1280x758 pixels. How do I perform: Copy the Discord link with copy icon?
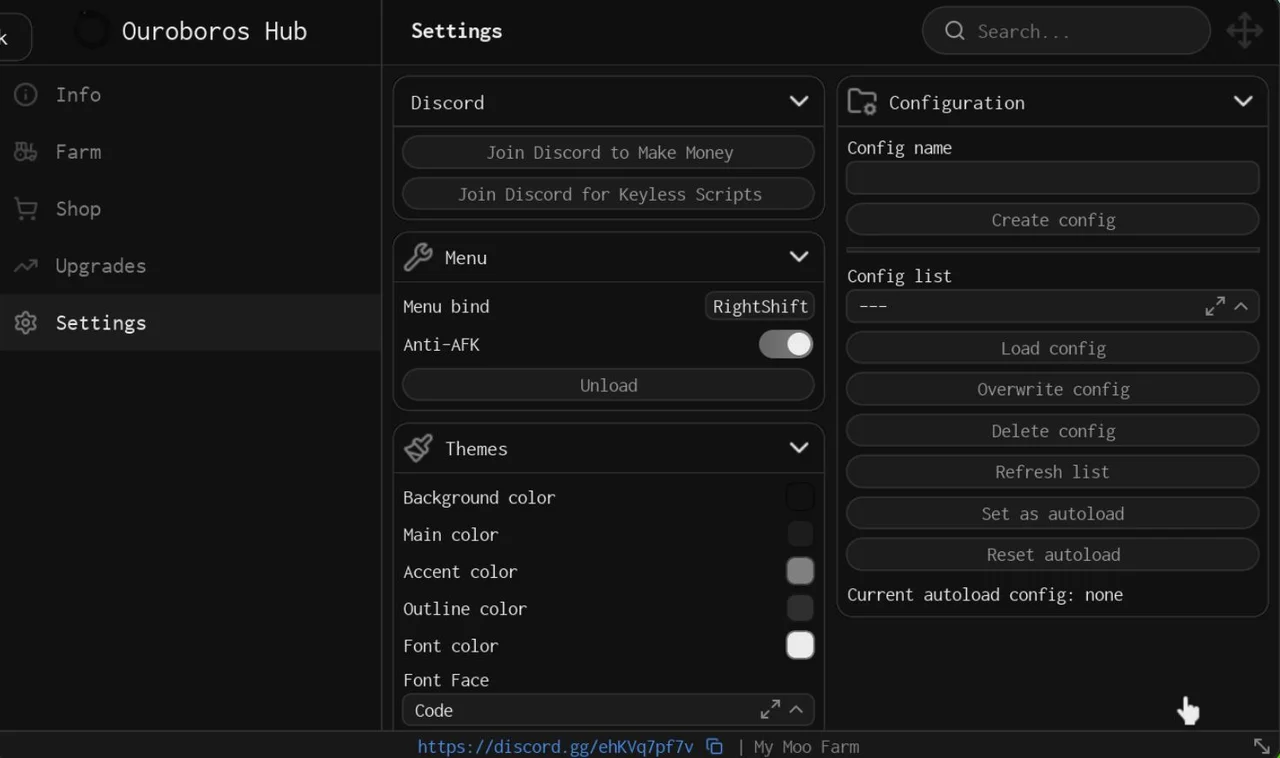(x=715, y=746)
